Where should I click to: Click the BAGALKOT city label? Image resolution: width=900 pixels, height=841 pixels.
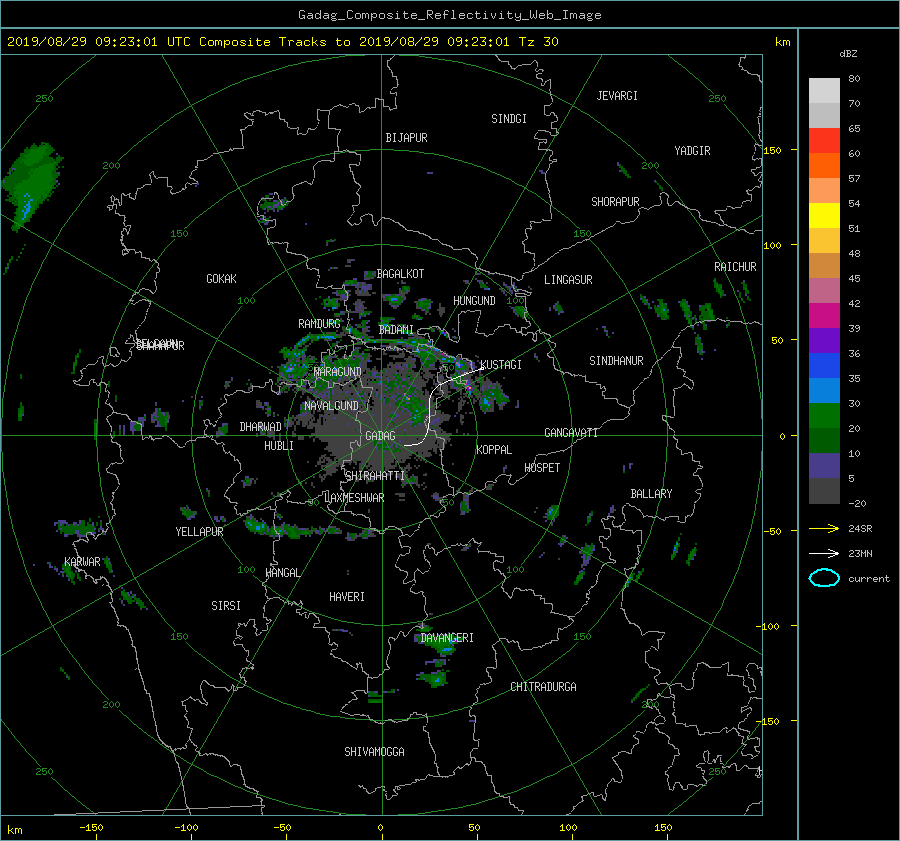[x=400, y=274]
